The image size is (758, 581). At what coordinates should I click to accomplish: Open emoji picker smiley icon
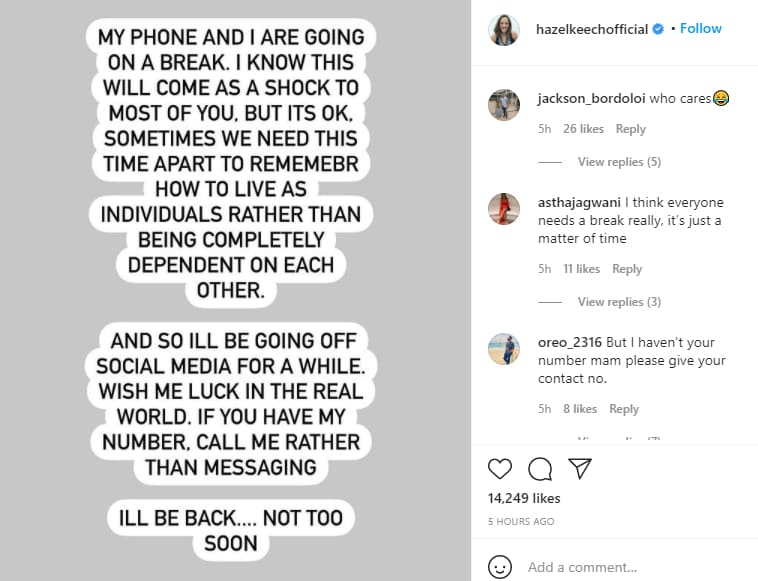[x=499, y=566]
